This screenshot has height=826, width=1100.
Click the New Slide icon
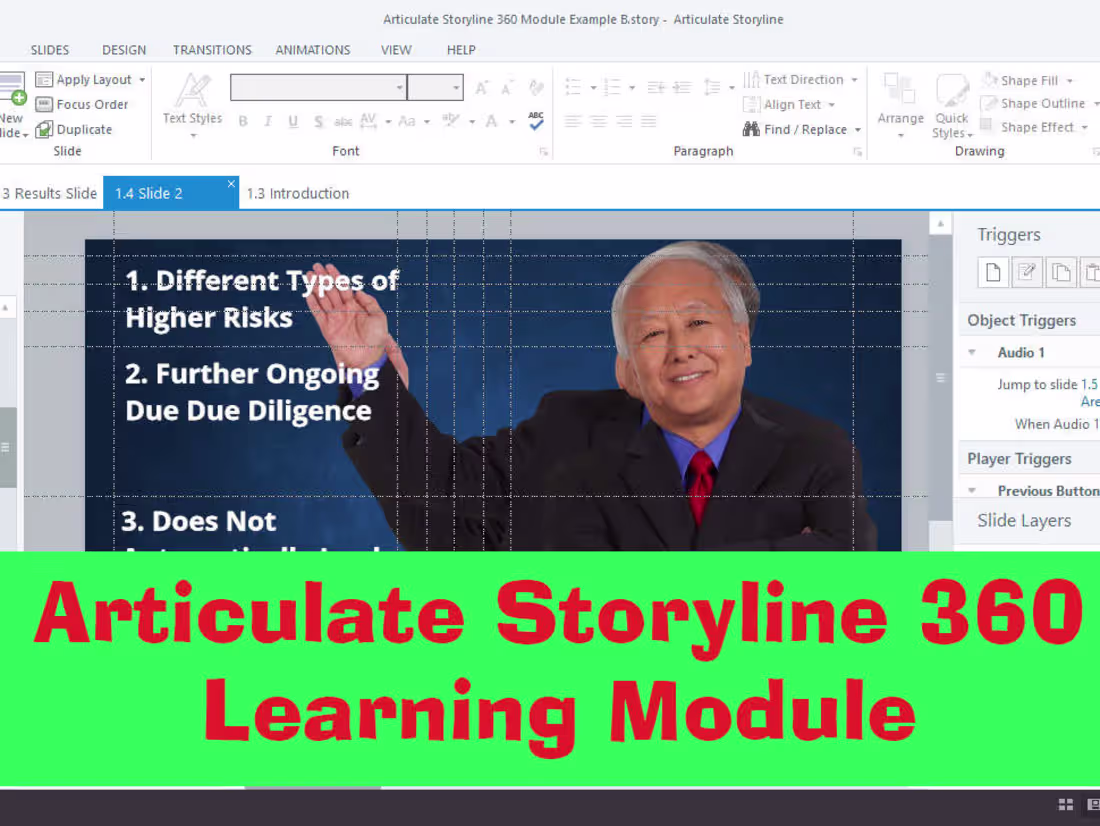pyautogui.click(x=13, y=89)
